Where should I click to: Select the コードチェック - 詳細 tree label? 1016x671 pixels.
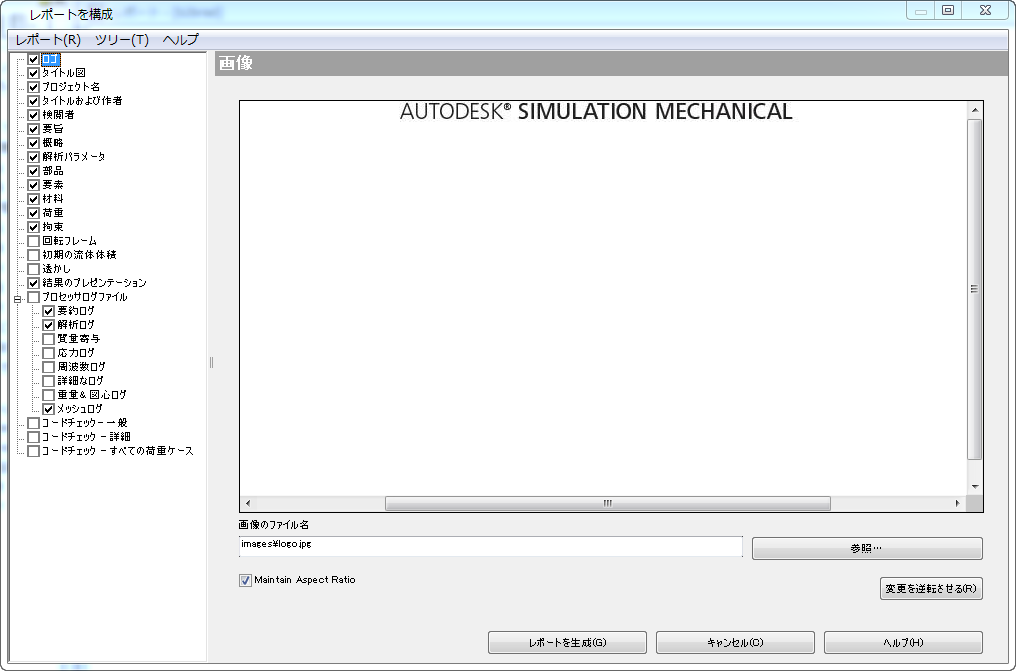pos(86,437)
